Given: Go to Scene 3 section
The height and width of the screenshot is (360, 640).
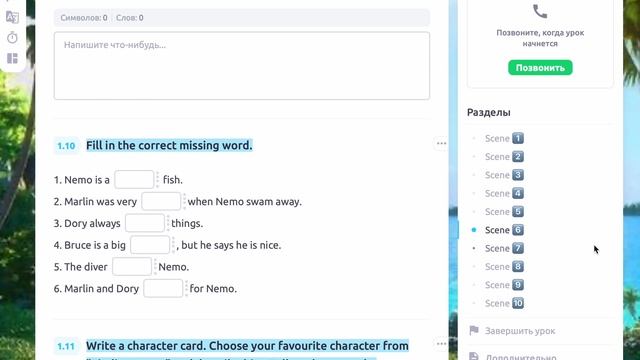Looking at the screenshot, I should pyautogui.click(x=504, y=175).
